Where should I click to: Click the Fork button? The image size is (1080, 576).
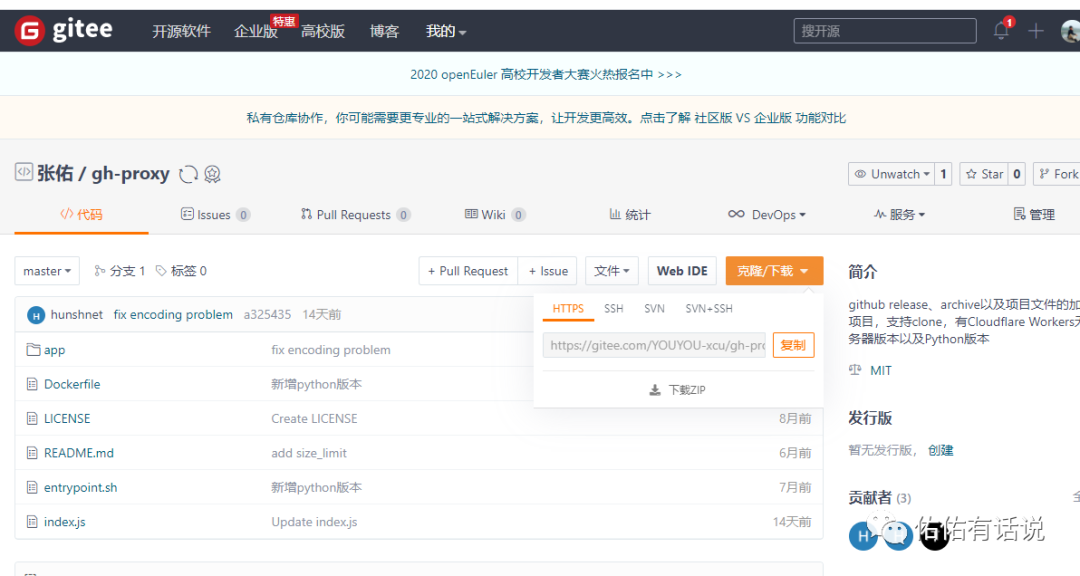tap(1058, 174)
